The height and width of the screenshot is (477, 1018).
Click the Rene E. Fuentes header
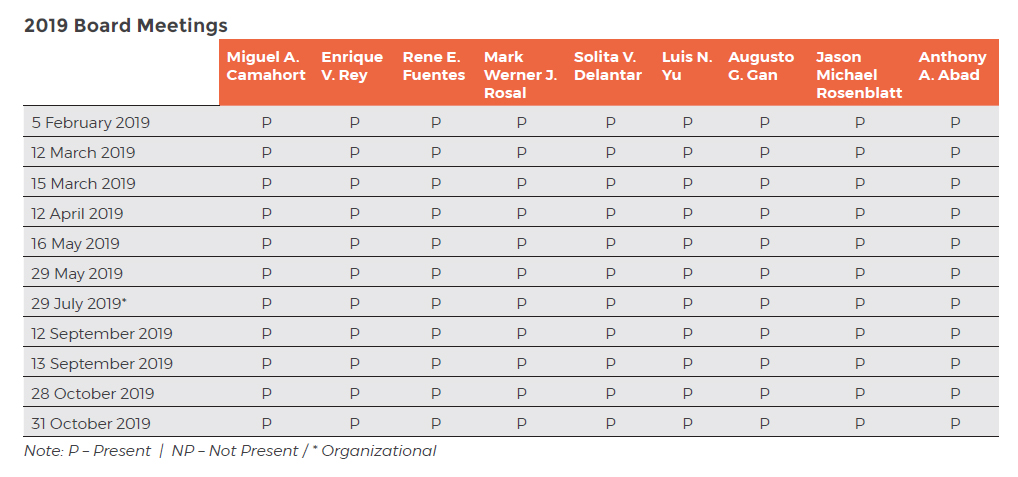click(x=434, y=66)
